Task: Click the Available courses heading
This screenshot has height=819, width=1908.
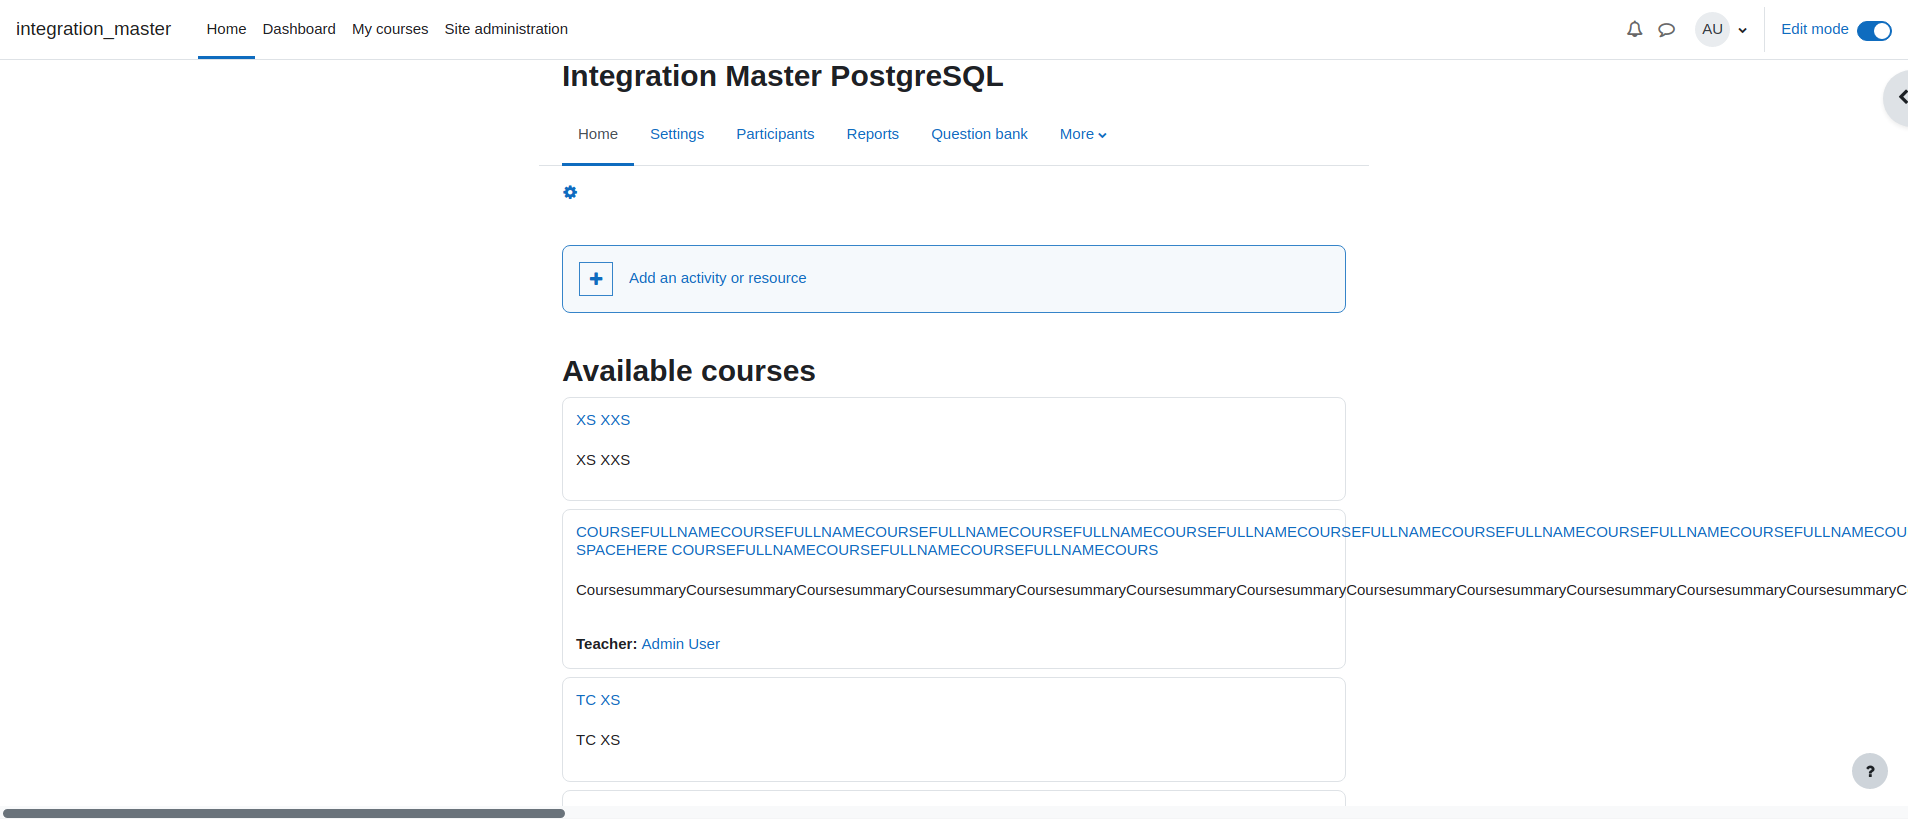Action: [x=689, y=371]
